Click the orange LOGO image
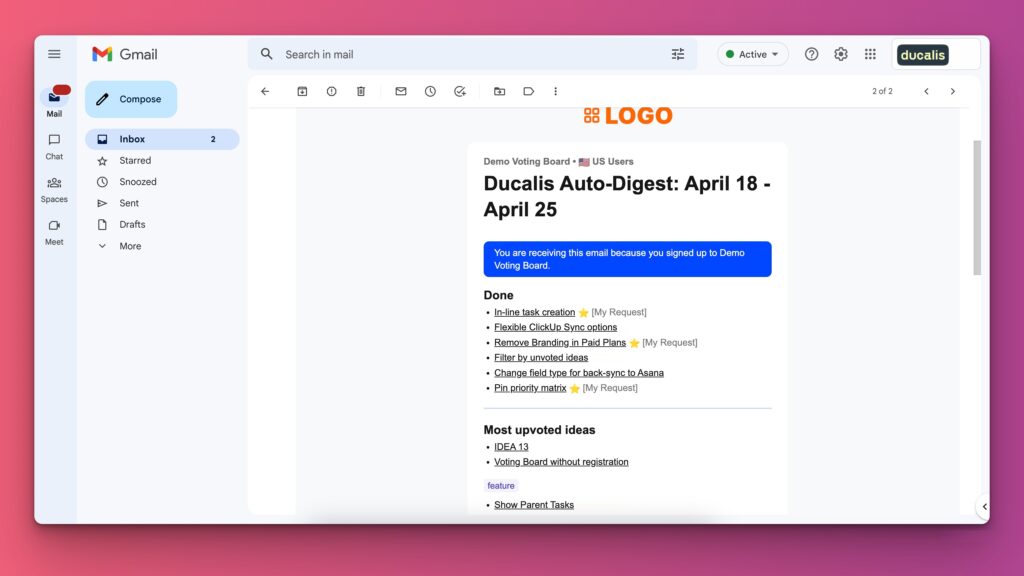The width and height of the screenshot is (1024, 576). [628, 116]
